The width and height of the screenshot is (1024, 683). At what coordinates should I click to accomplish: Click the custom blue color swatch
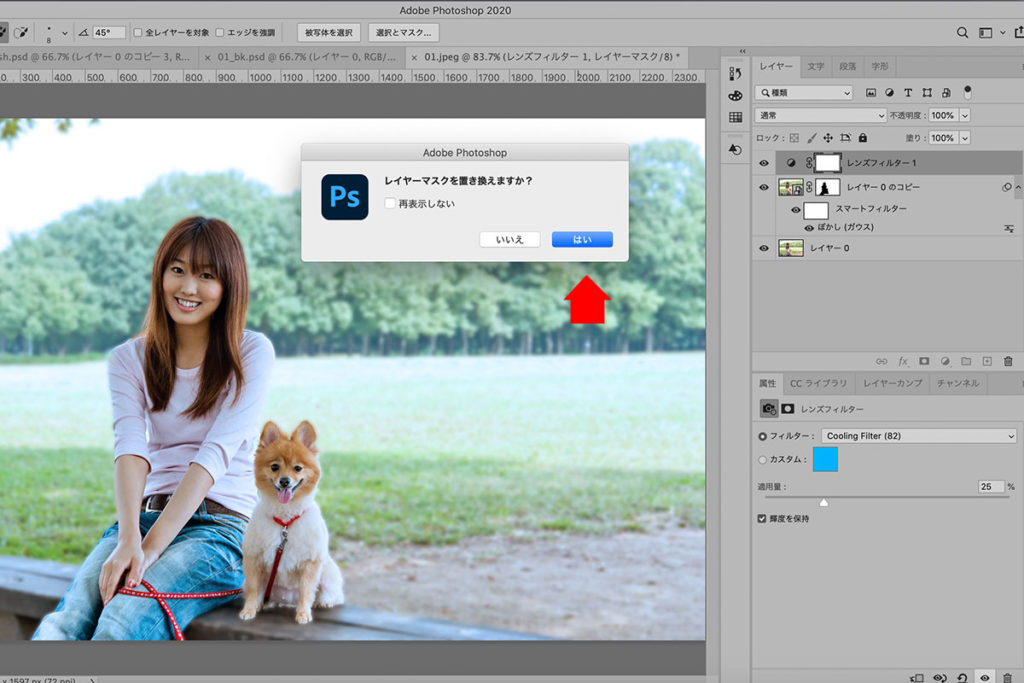[x=825, y=459]
